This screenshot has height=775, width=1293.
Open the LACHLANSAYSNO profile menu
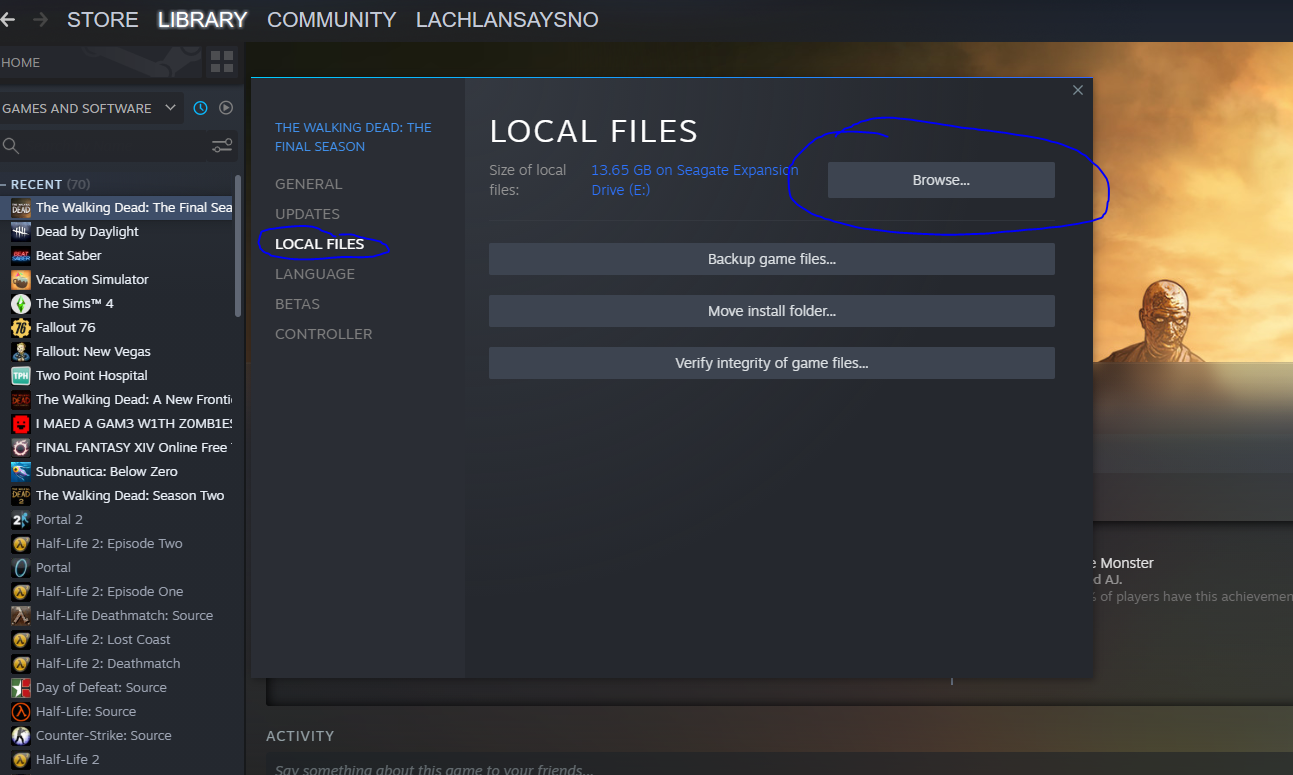tap(507, 19)
